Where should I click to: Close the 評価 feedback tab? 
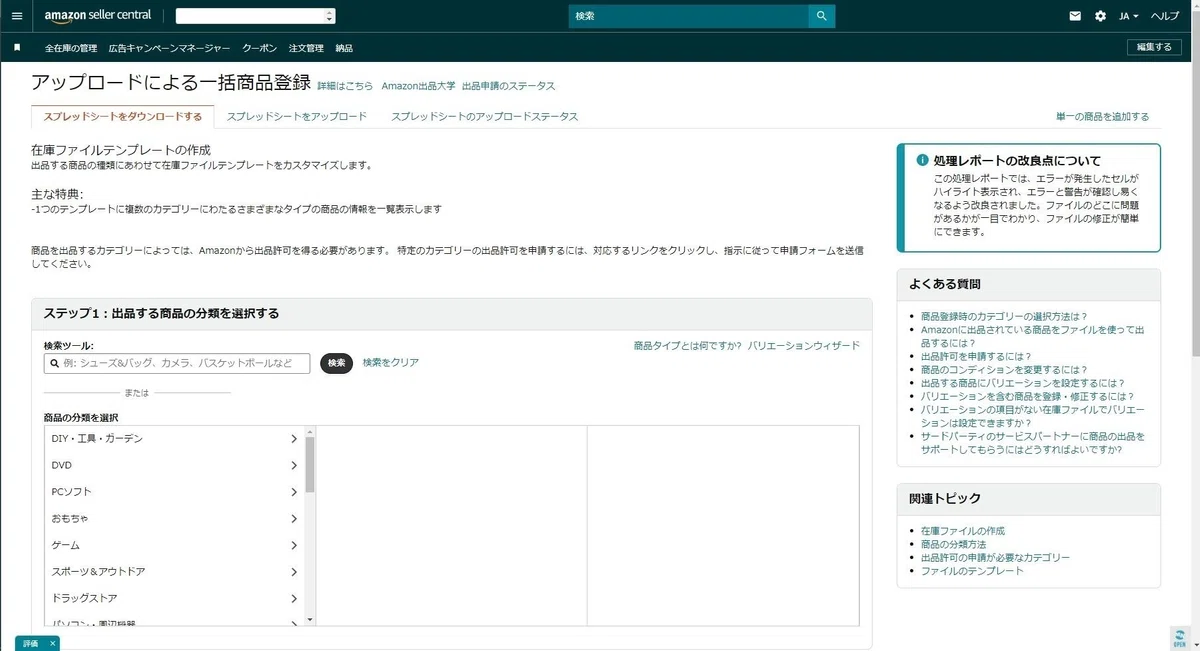click(53, 643)
